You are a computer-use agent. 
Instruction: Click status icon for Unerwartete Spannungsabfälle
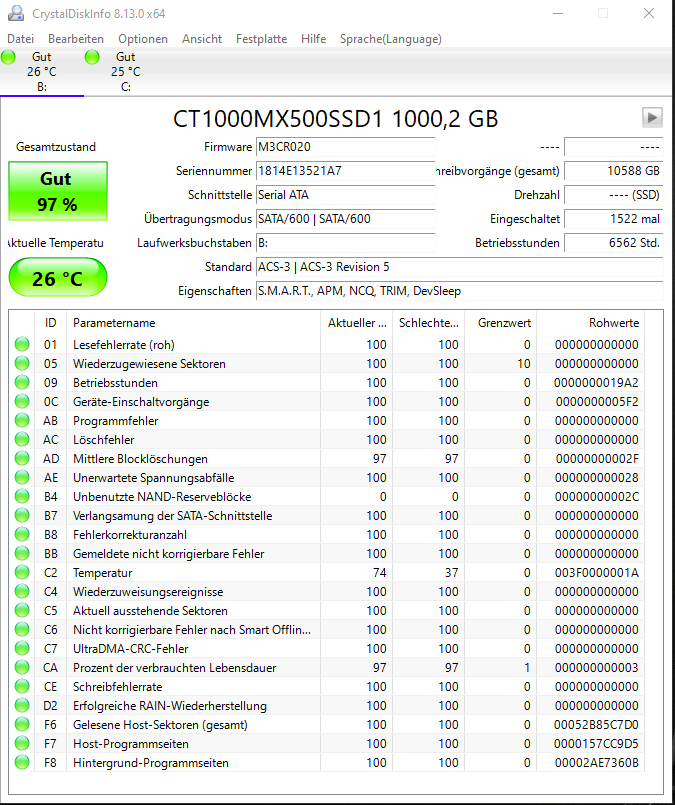22,477
